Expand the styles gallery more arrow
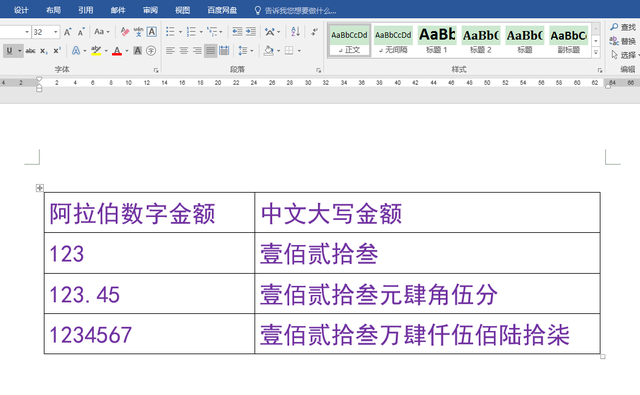The height and width of the screenshot is (395, 640). 596,52
